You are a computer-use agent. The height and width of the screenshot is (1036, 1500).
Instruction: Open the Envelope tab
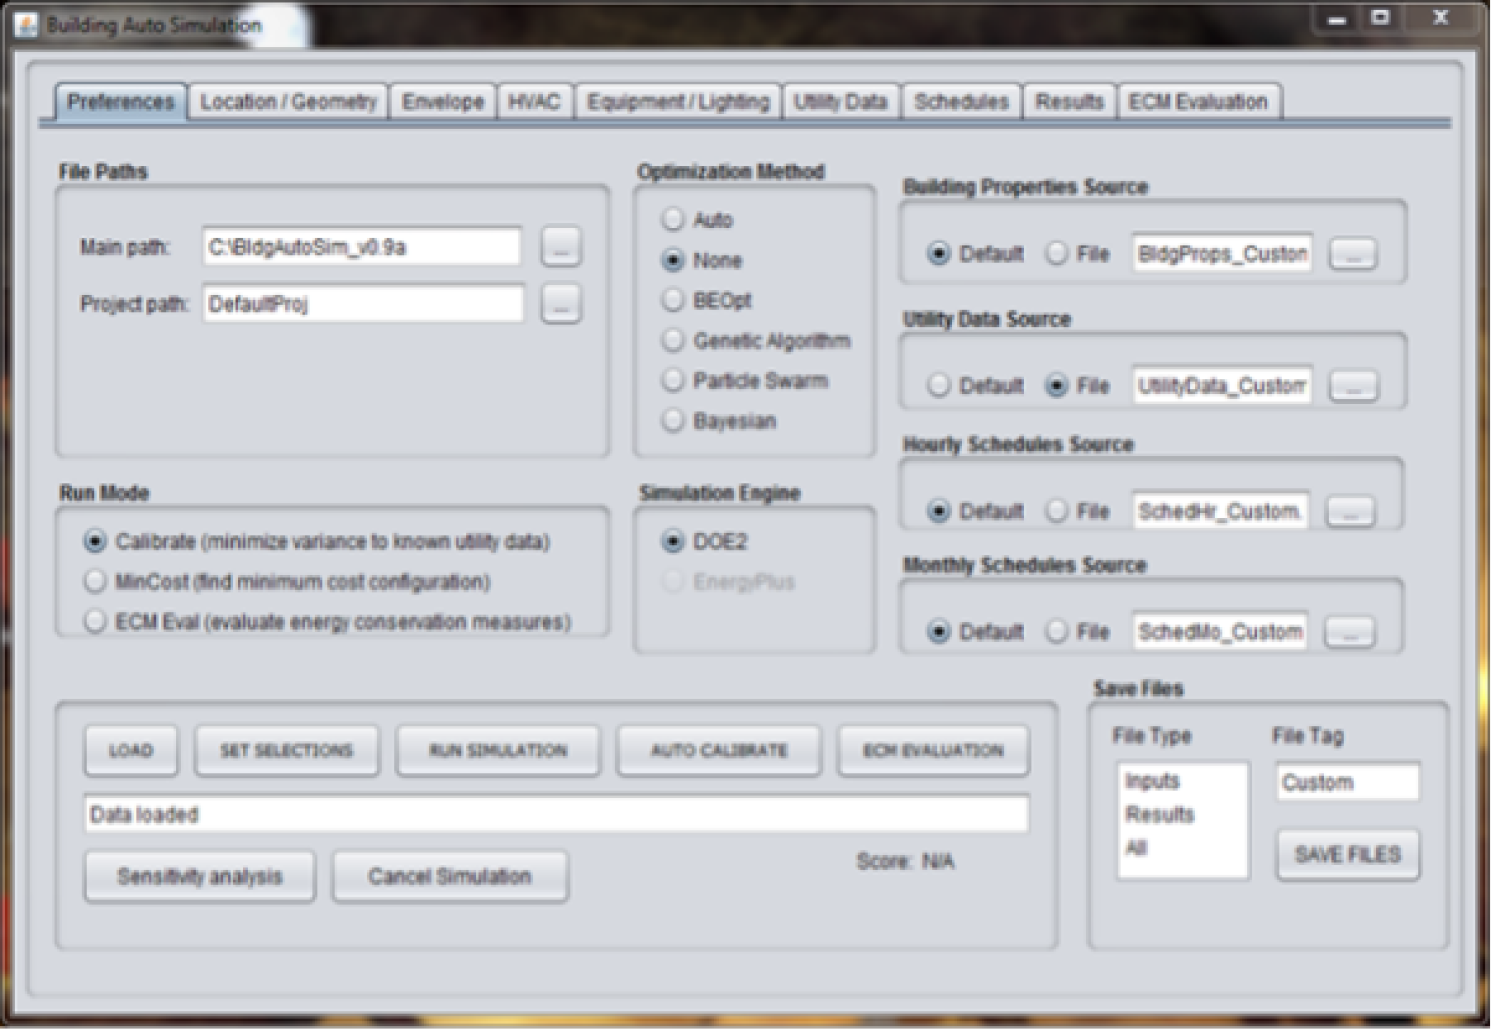(443, 102)
